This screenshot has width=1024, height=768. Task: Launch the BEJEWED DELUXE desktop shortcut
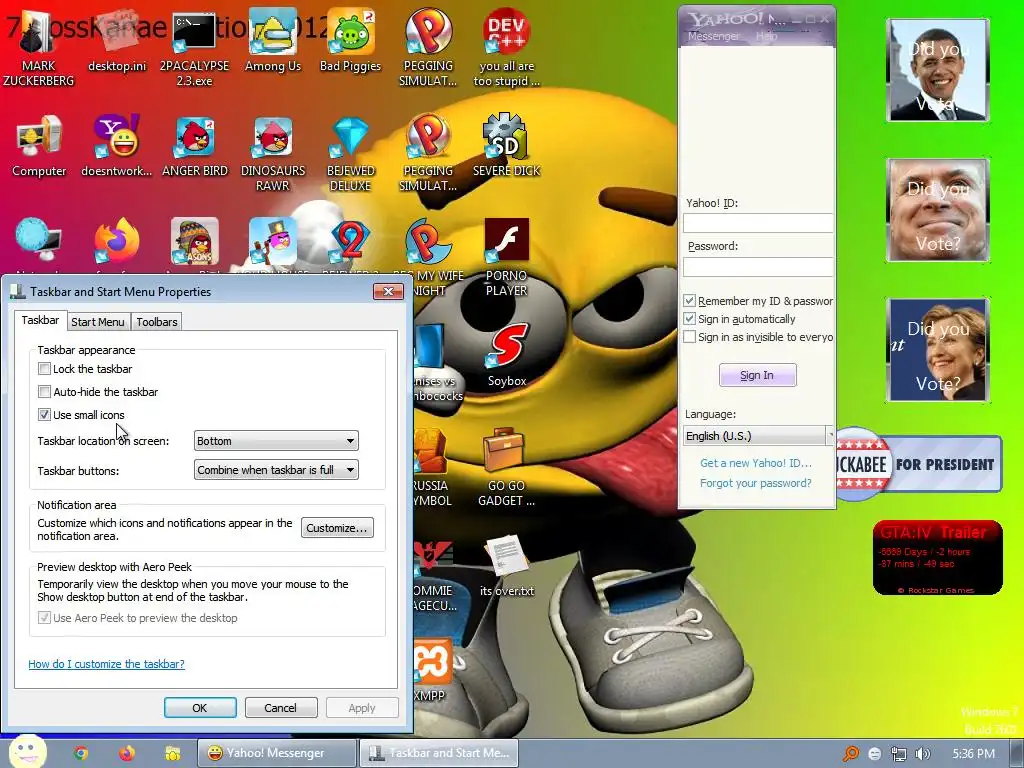coord(351,154)
